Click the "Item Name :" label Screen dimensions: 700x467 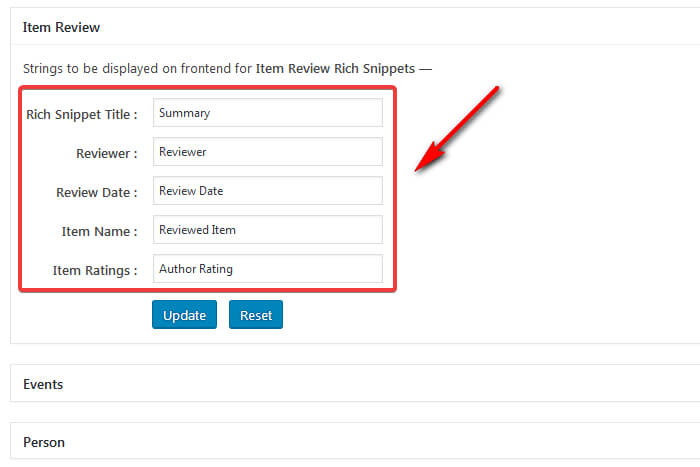pos(99,232)
